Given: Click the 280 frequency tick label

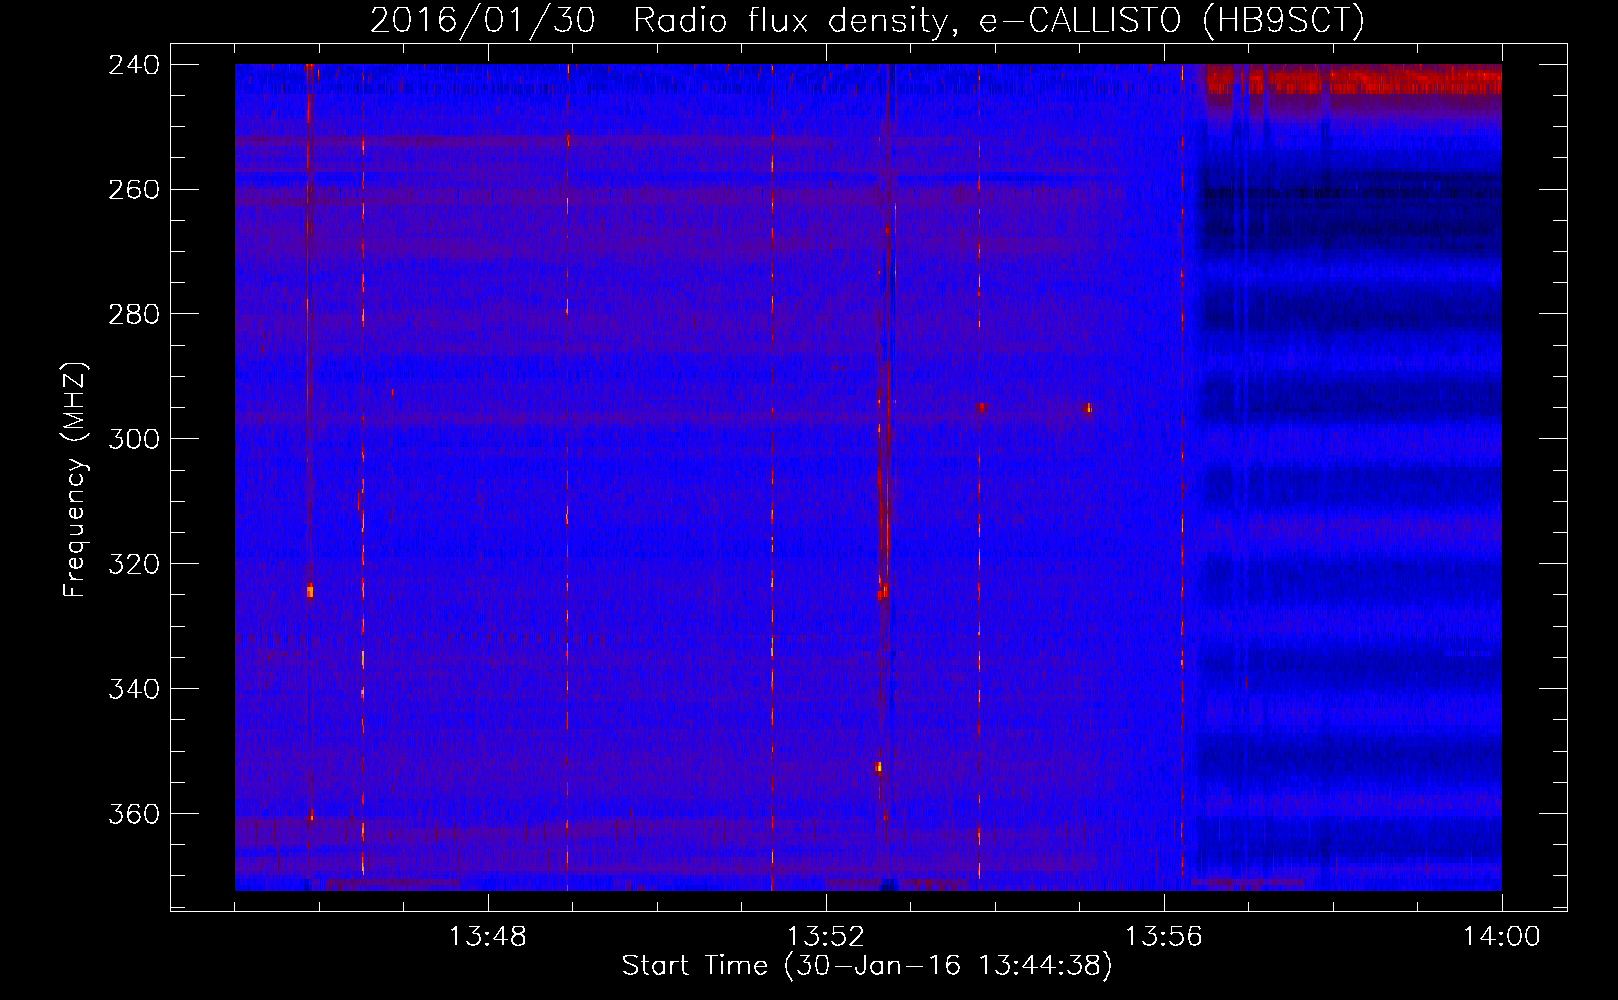Looking at the screenshot, I should pos(134,315).
